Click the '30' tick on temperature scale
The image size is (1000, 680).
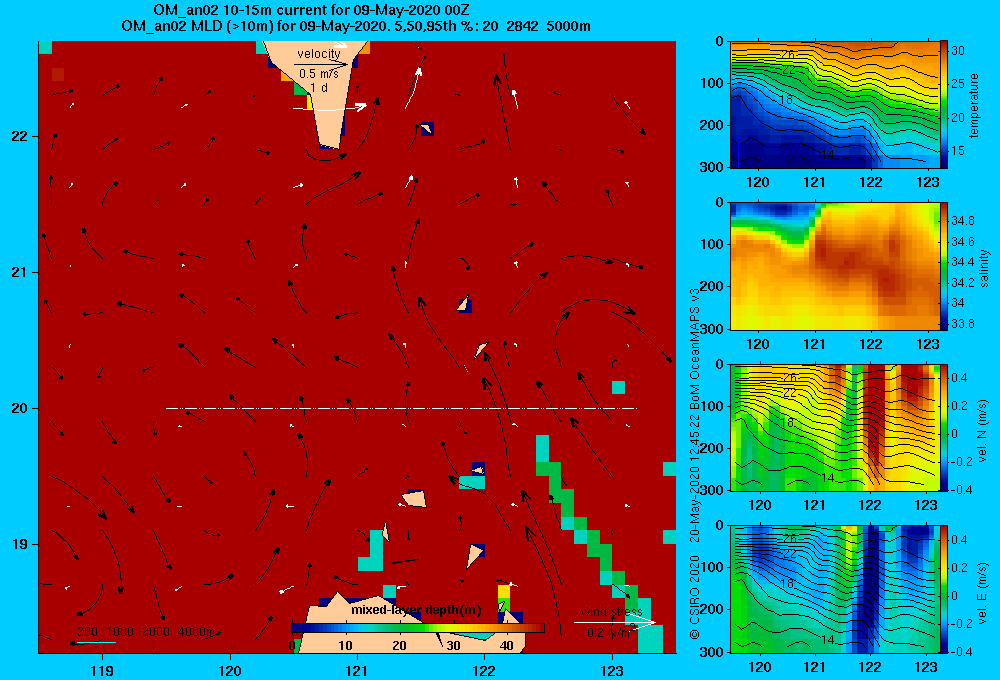tap(958, 50)
